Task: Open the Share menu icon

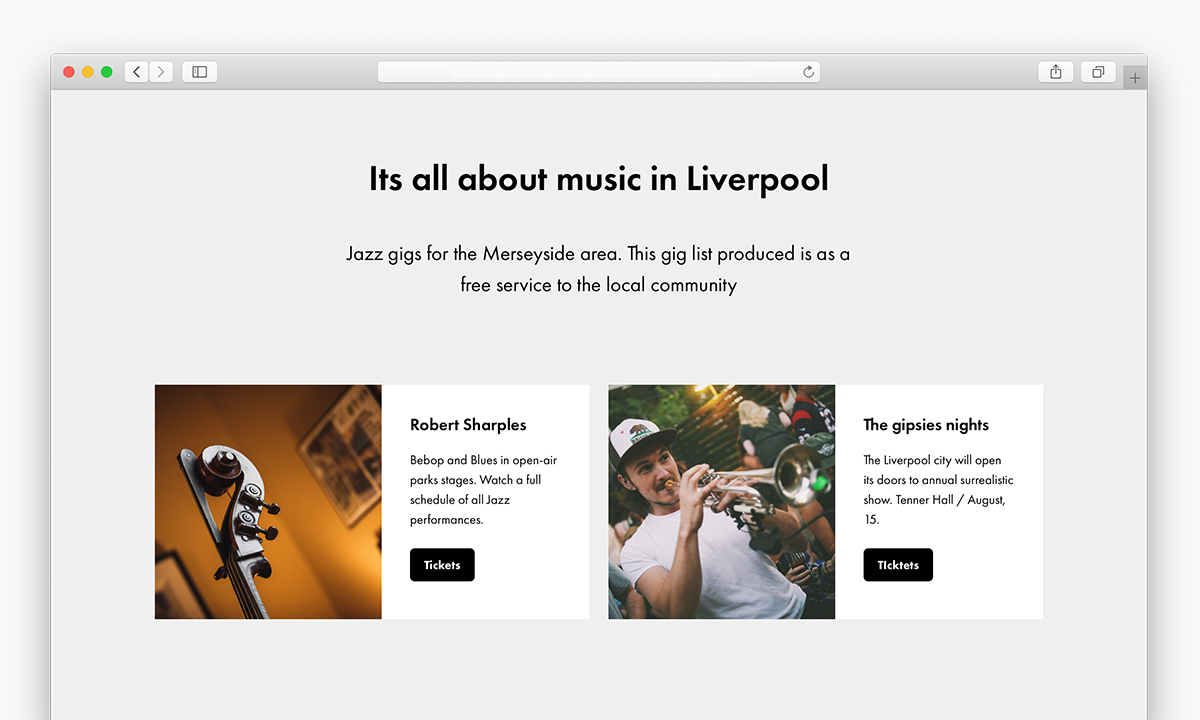Action: [x=1056, y=72]
